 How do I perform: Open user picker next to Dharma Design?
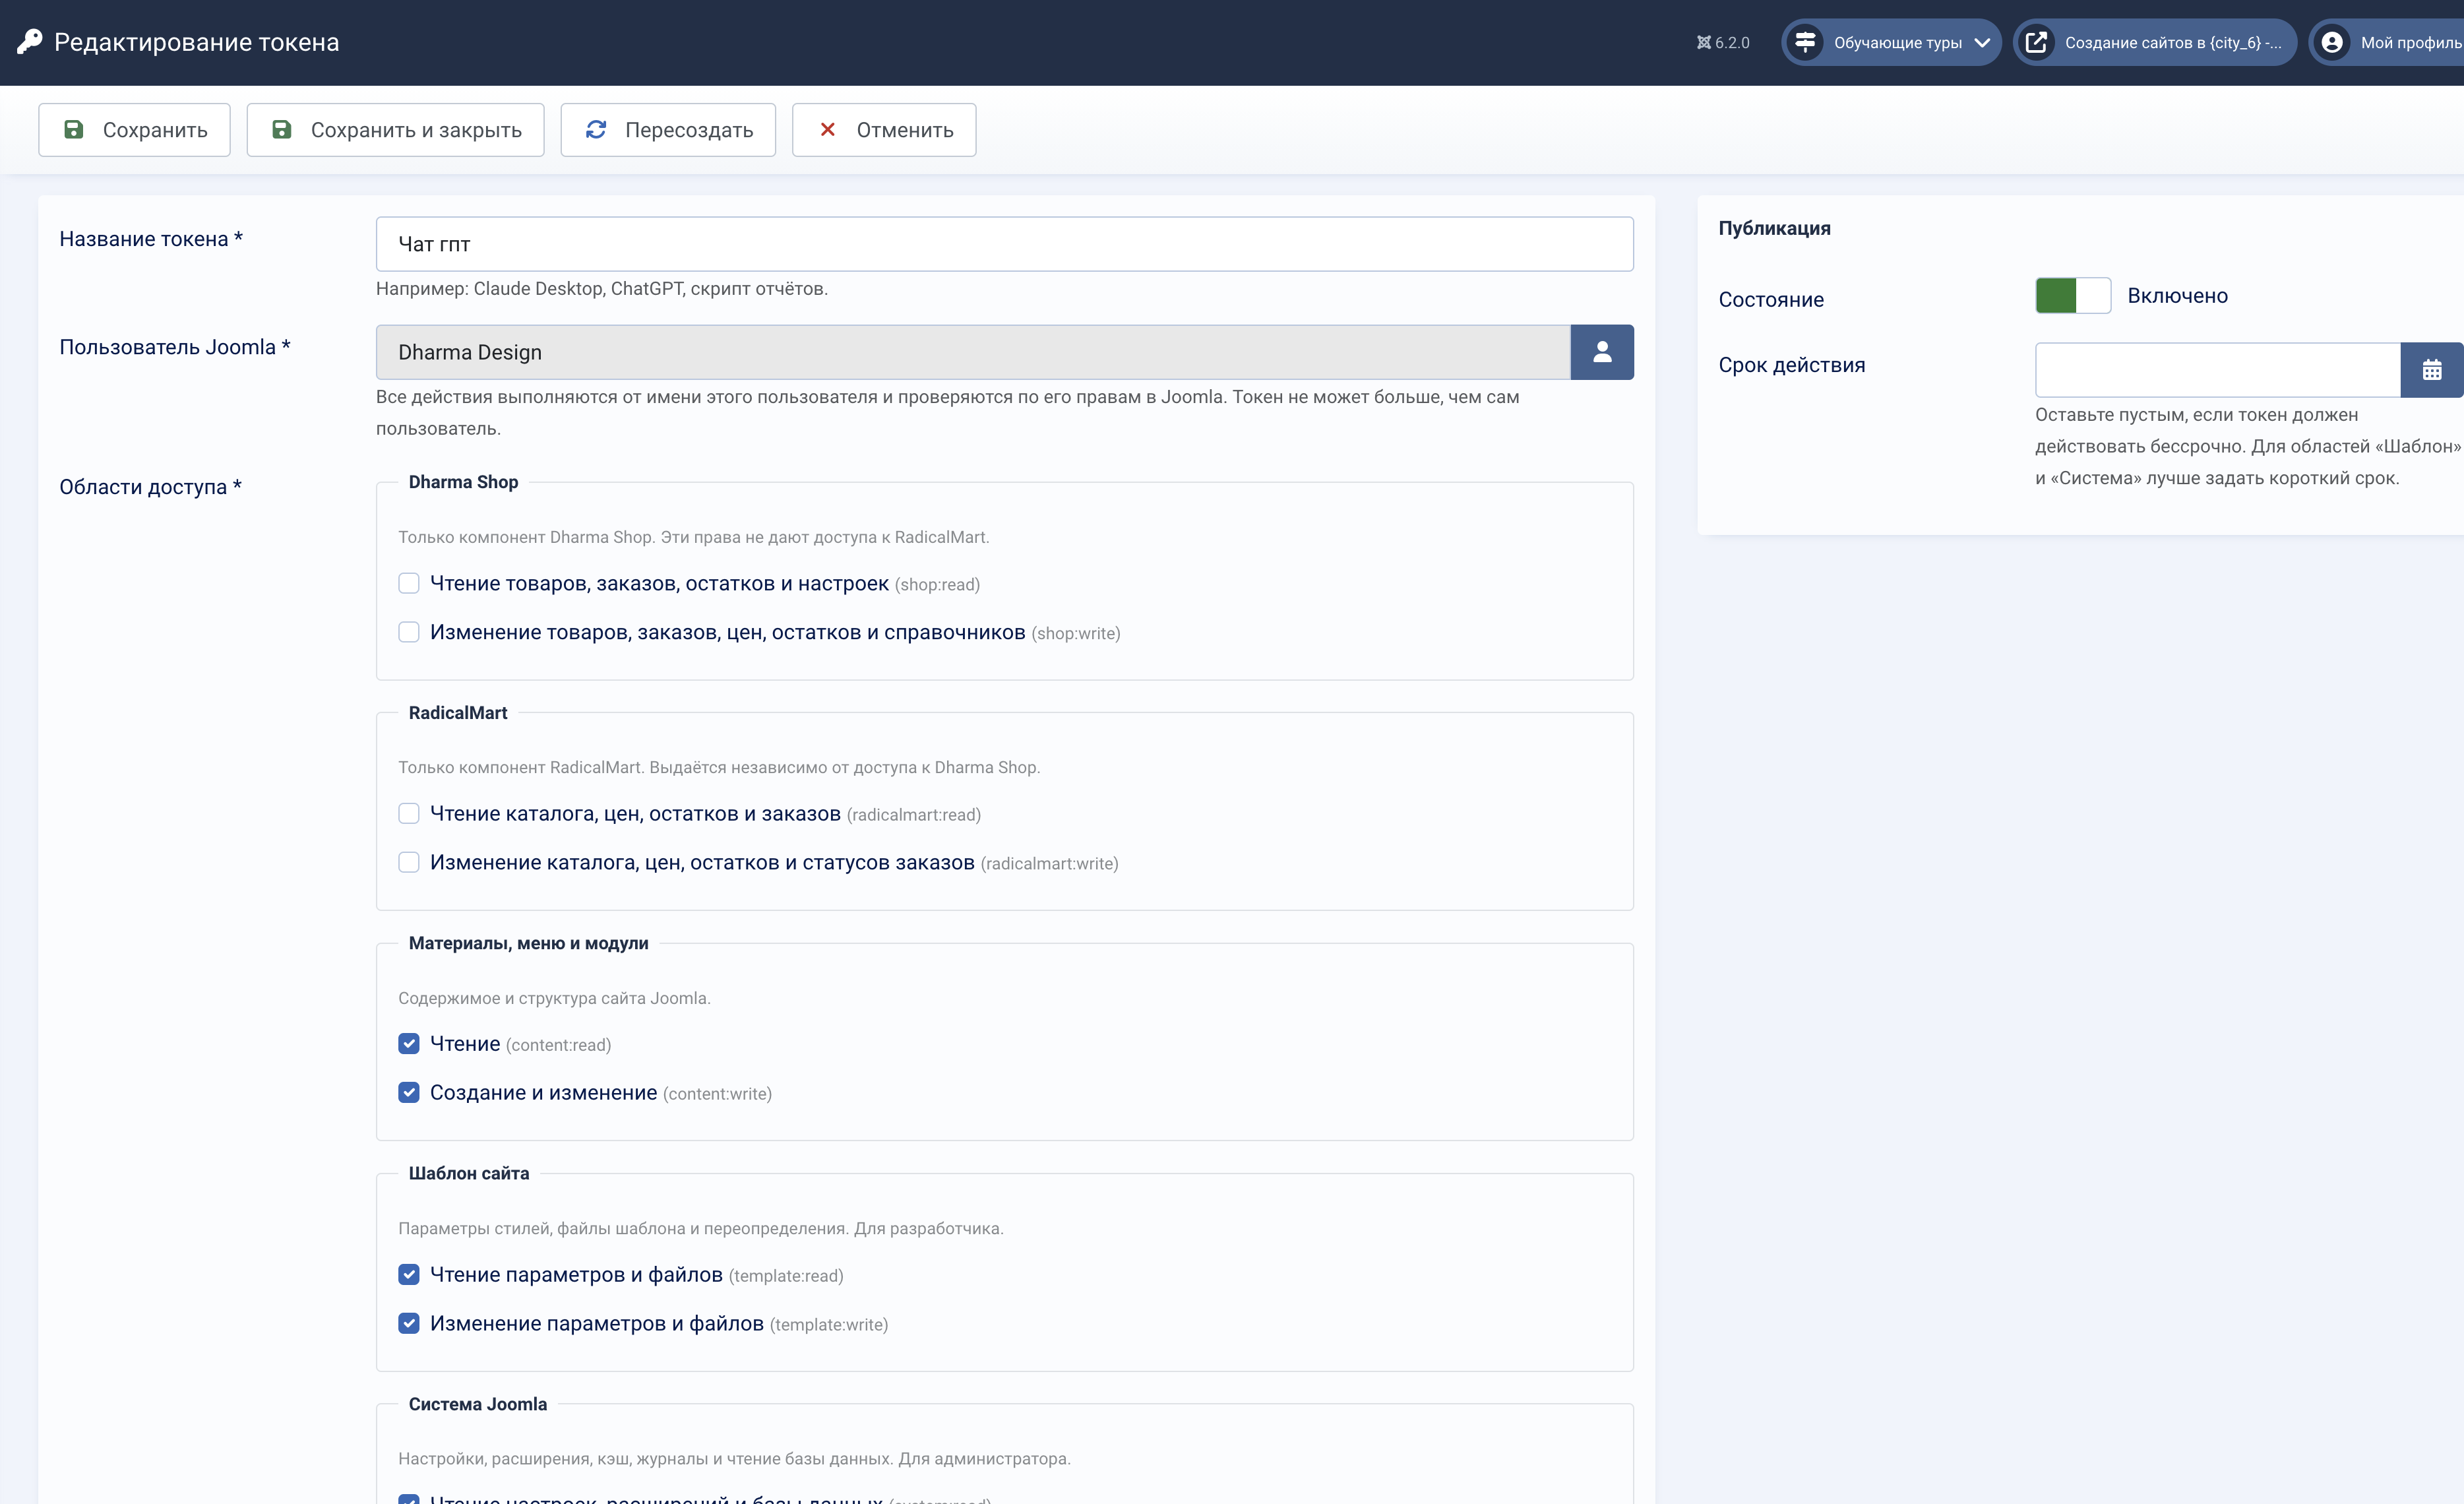pos(1602,352)
